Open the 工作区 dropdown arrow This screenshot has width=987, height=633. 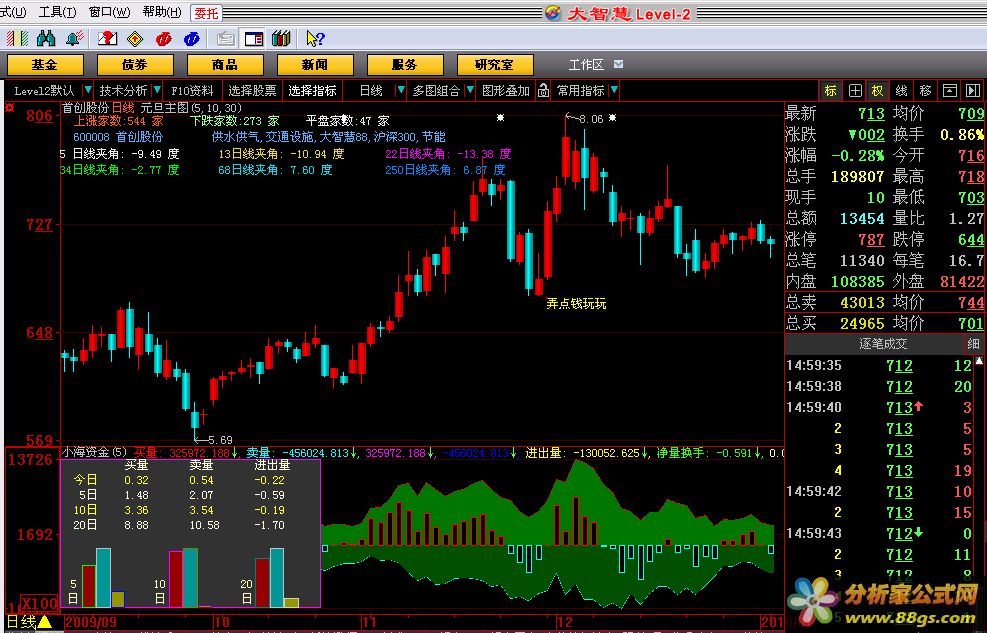619,64
